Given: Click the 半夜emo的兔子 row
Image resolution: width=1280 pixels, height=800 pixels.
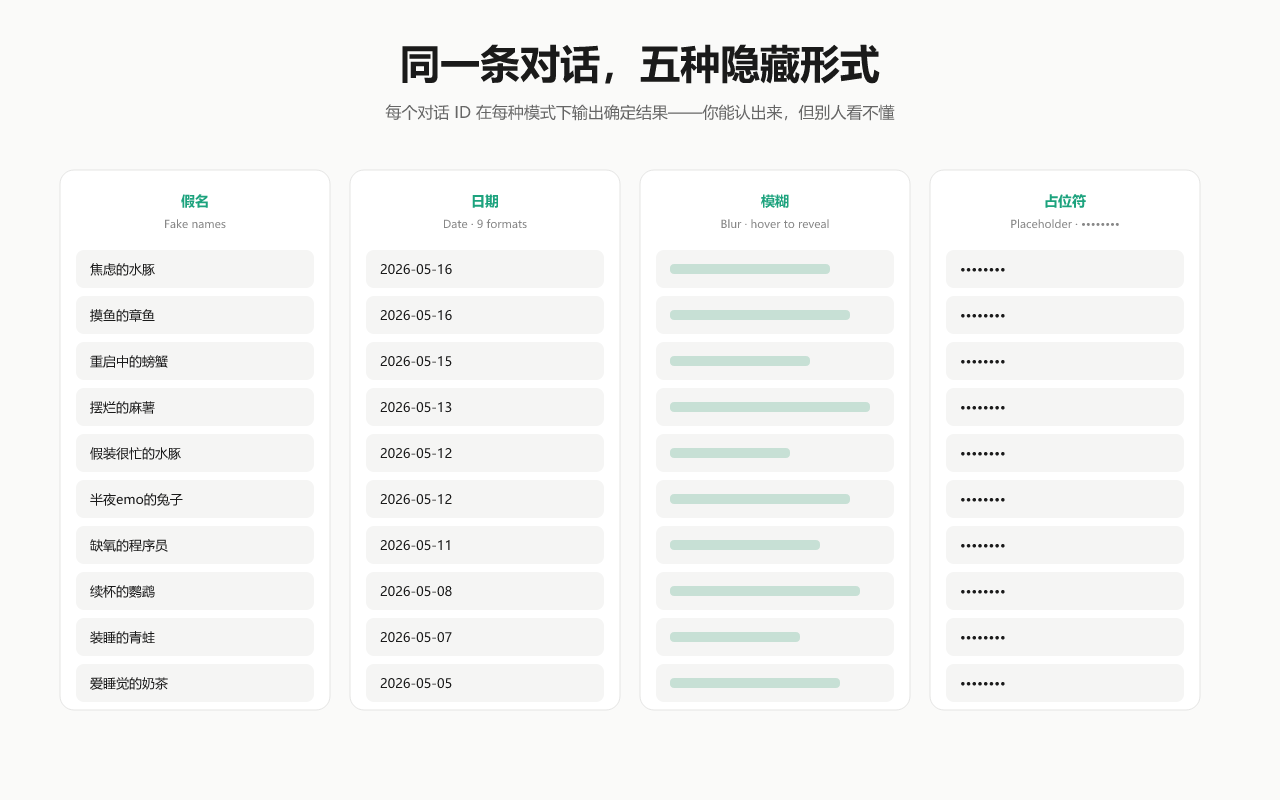Looking at the screenshot, I should [x=195, y=499].
